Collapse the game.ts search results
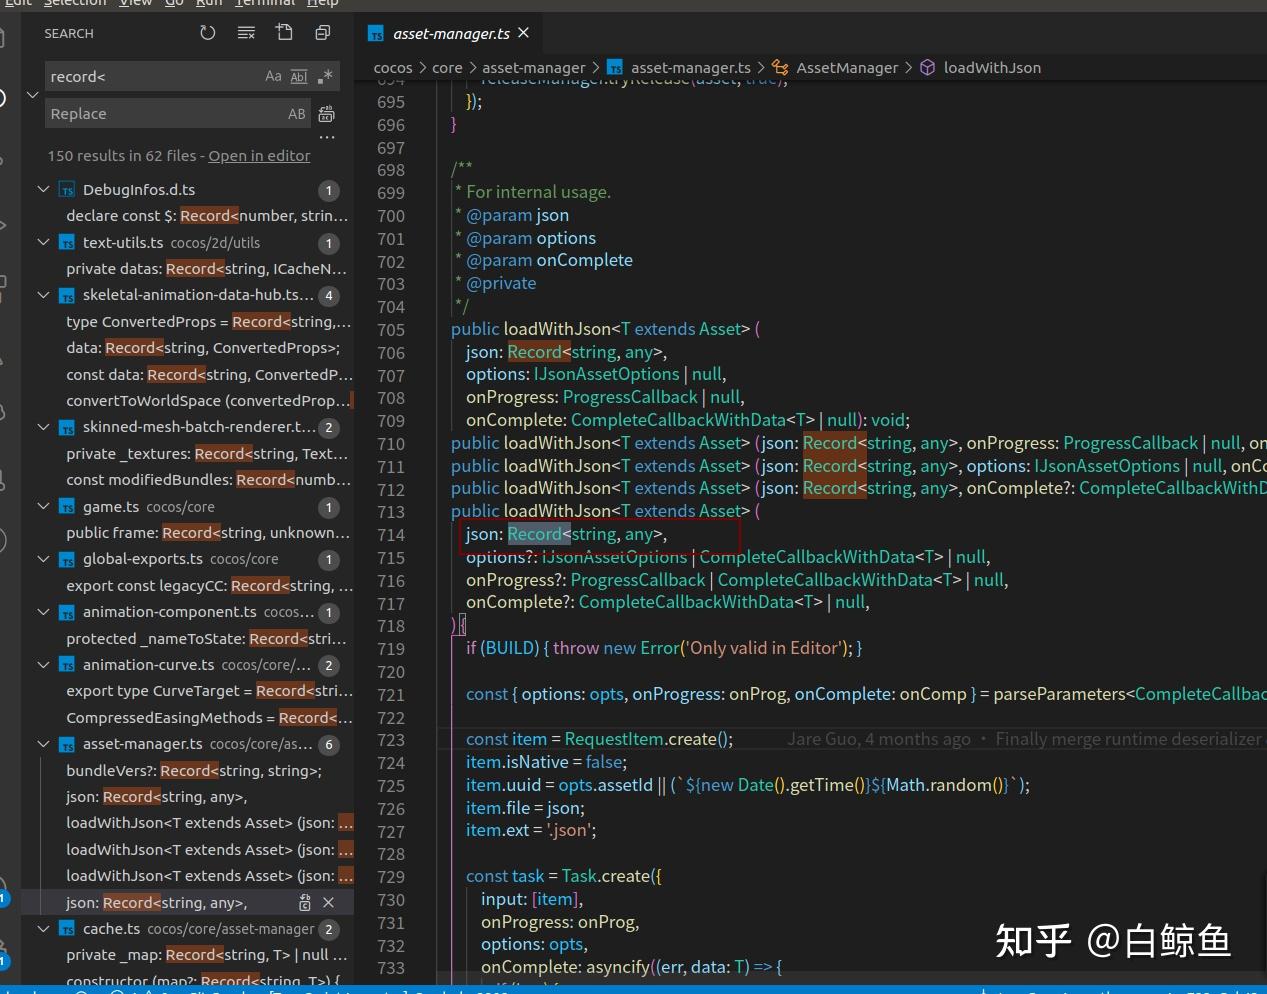This screenshot has height=994, width=1267. 43,507
